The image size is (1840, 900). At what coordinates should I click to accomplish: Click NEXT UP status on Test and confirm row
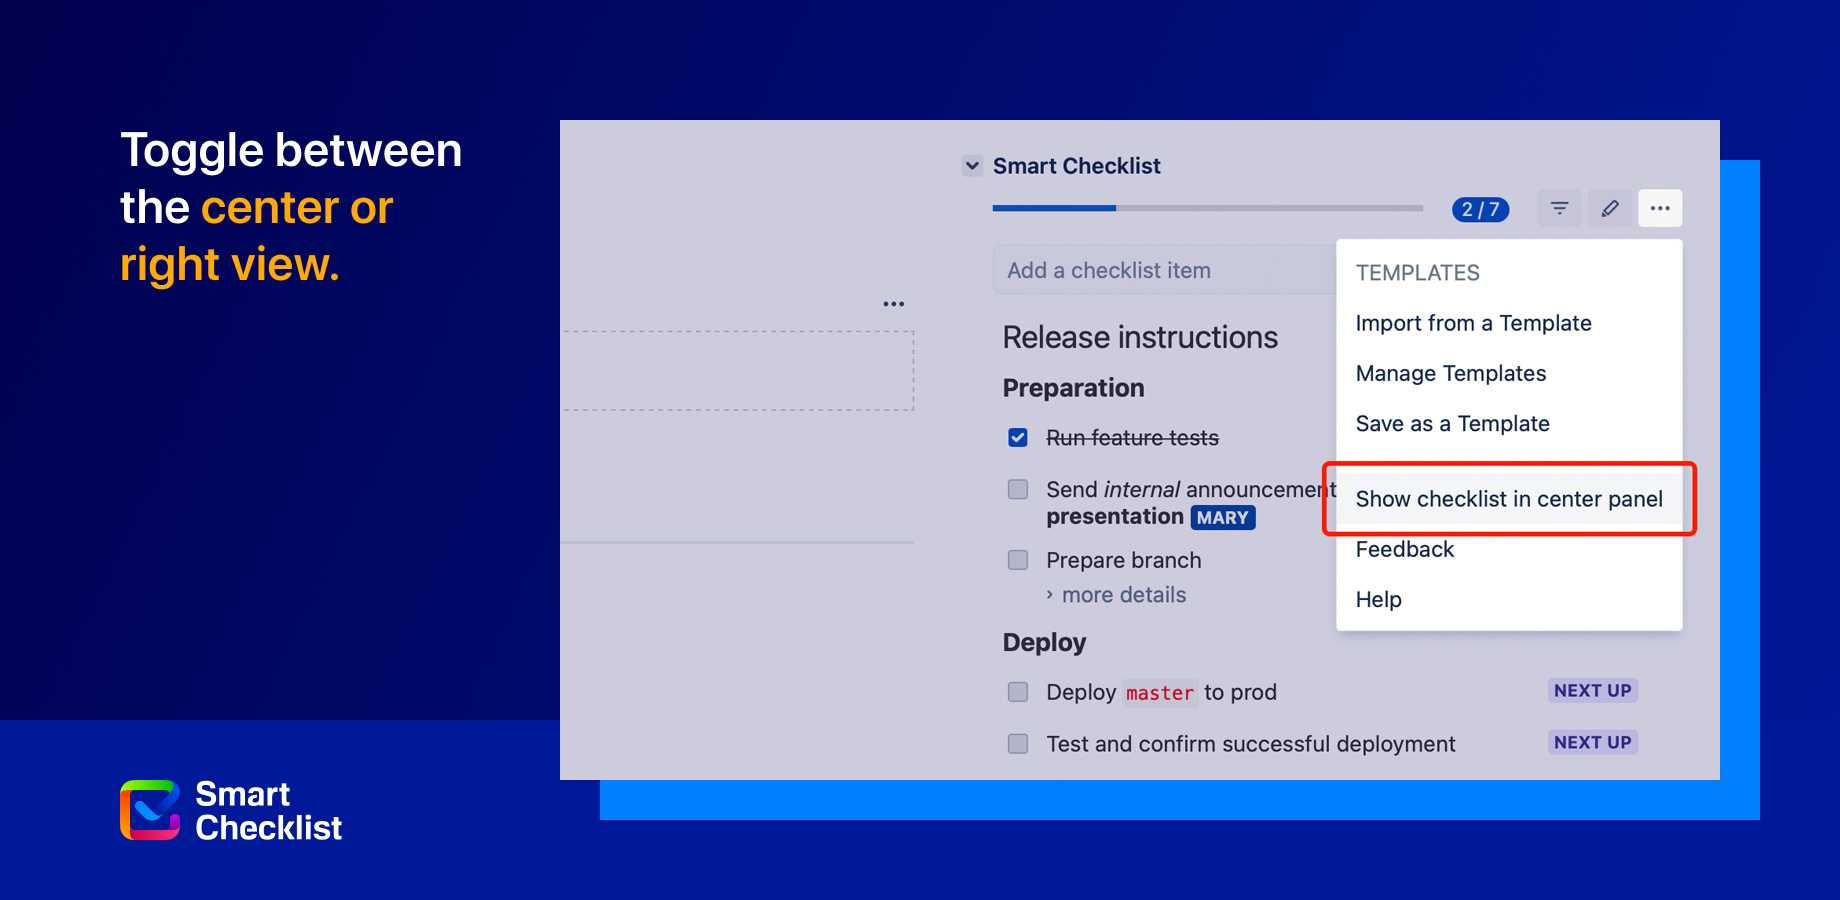1592,742
